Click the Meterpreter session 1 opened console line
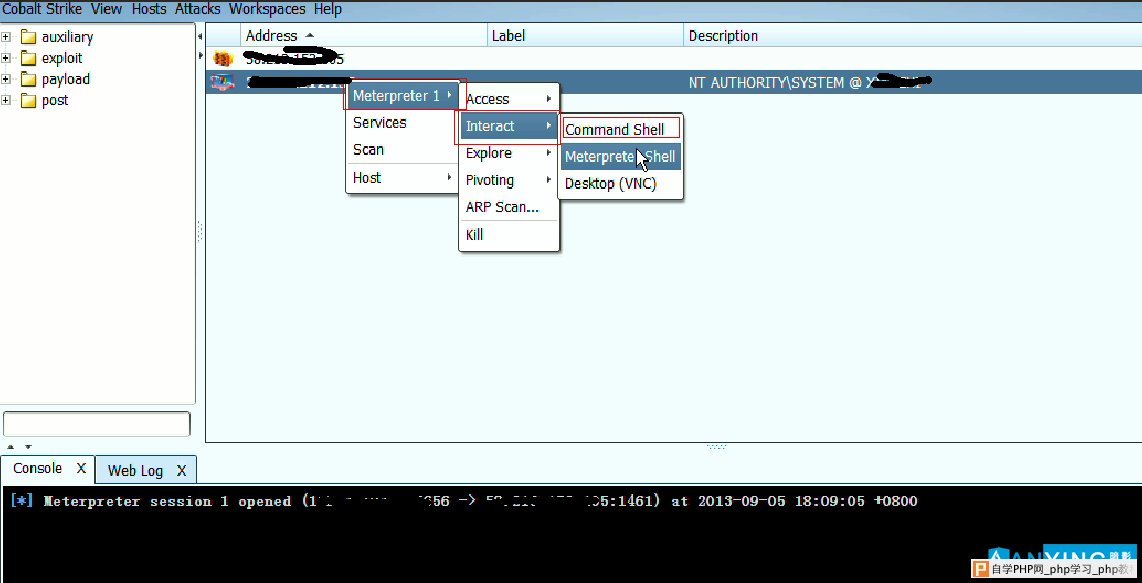Image resolution: width=1142 pixels, height=583 pixels. point(464,501)
